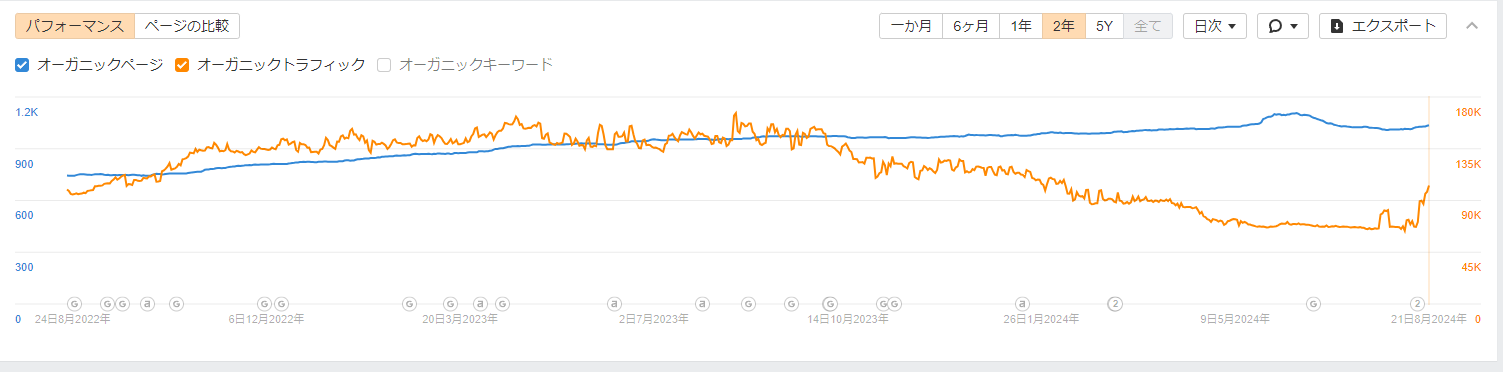
Task: Click the circled 2 marker before 9日5月2024年
Action: pos(1115,303)
